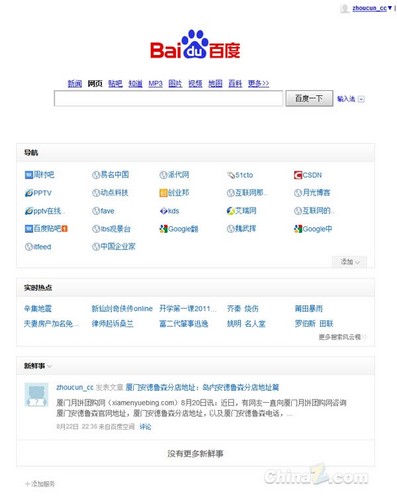The height and width of the screenshot is (500, 397).
Task: Open the PPTV favicon shortcut
Action: pos(29,193)
